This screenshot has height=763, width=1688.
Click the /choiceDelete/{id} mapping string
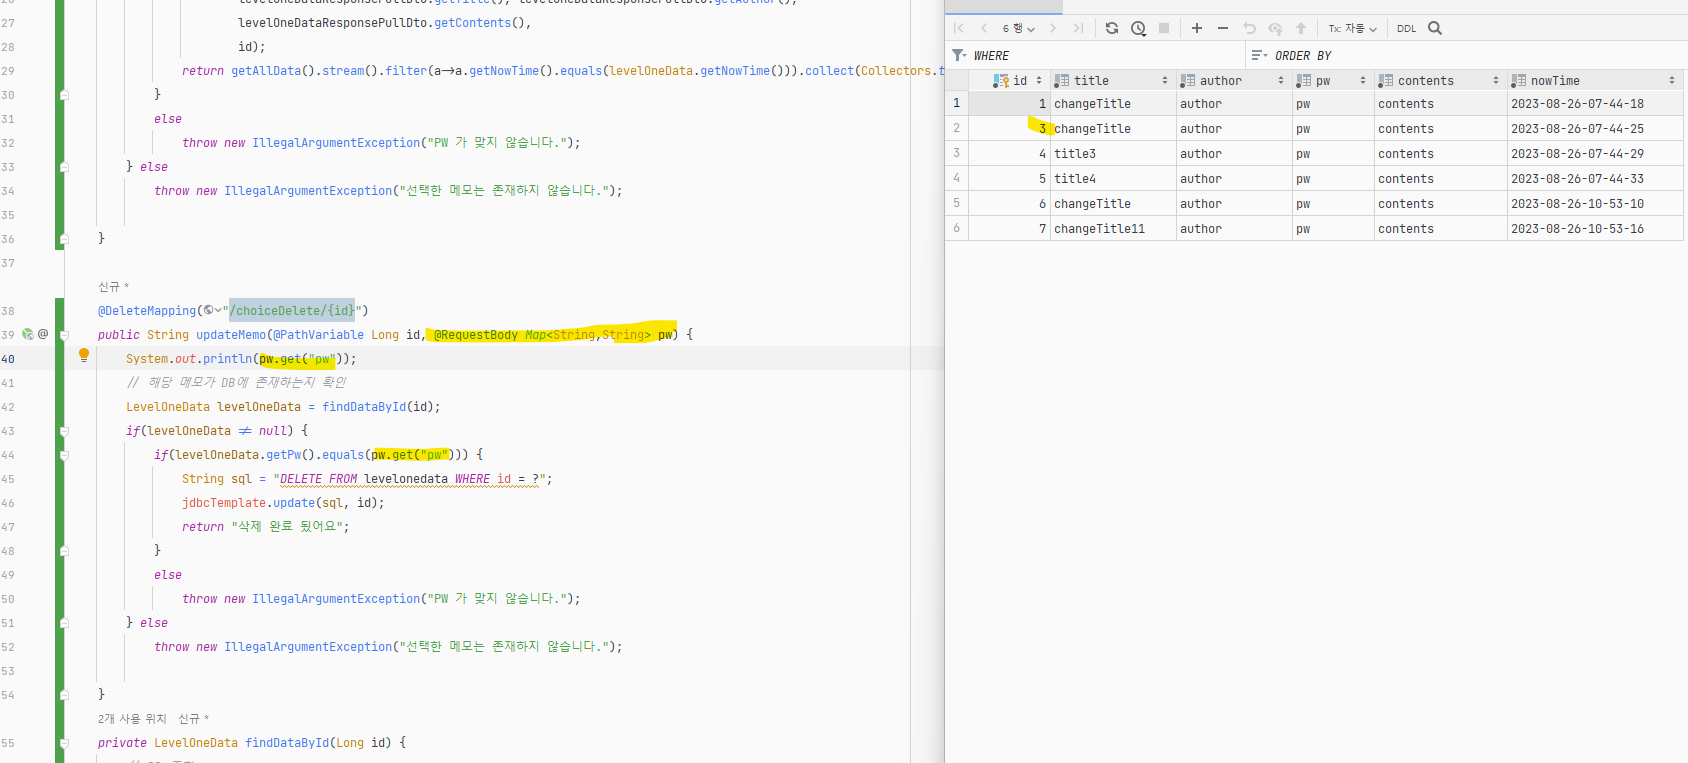tap(292, 310)
